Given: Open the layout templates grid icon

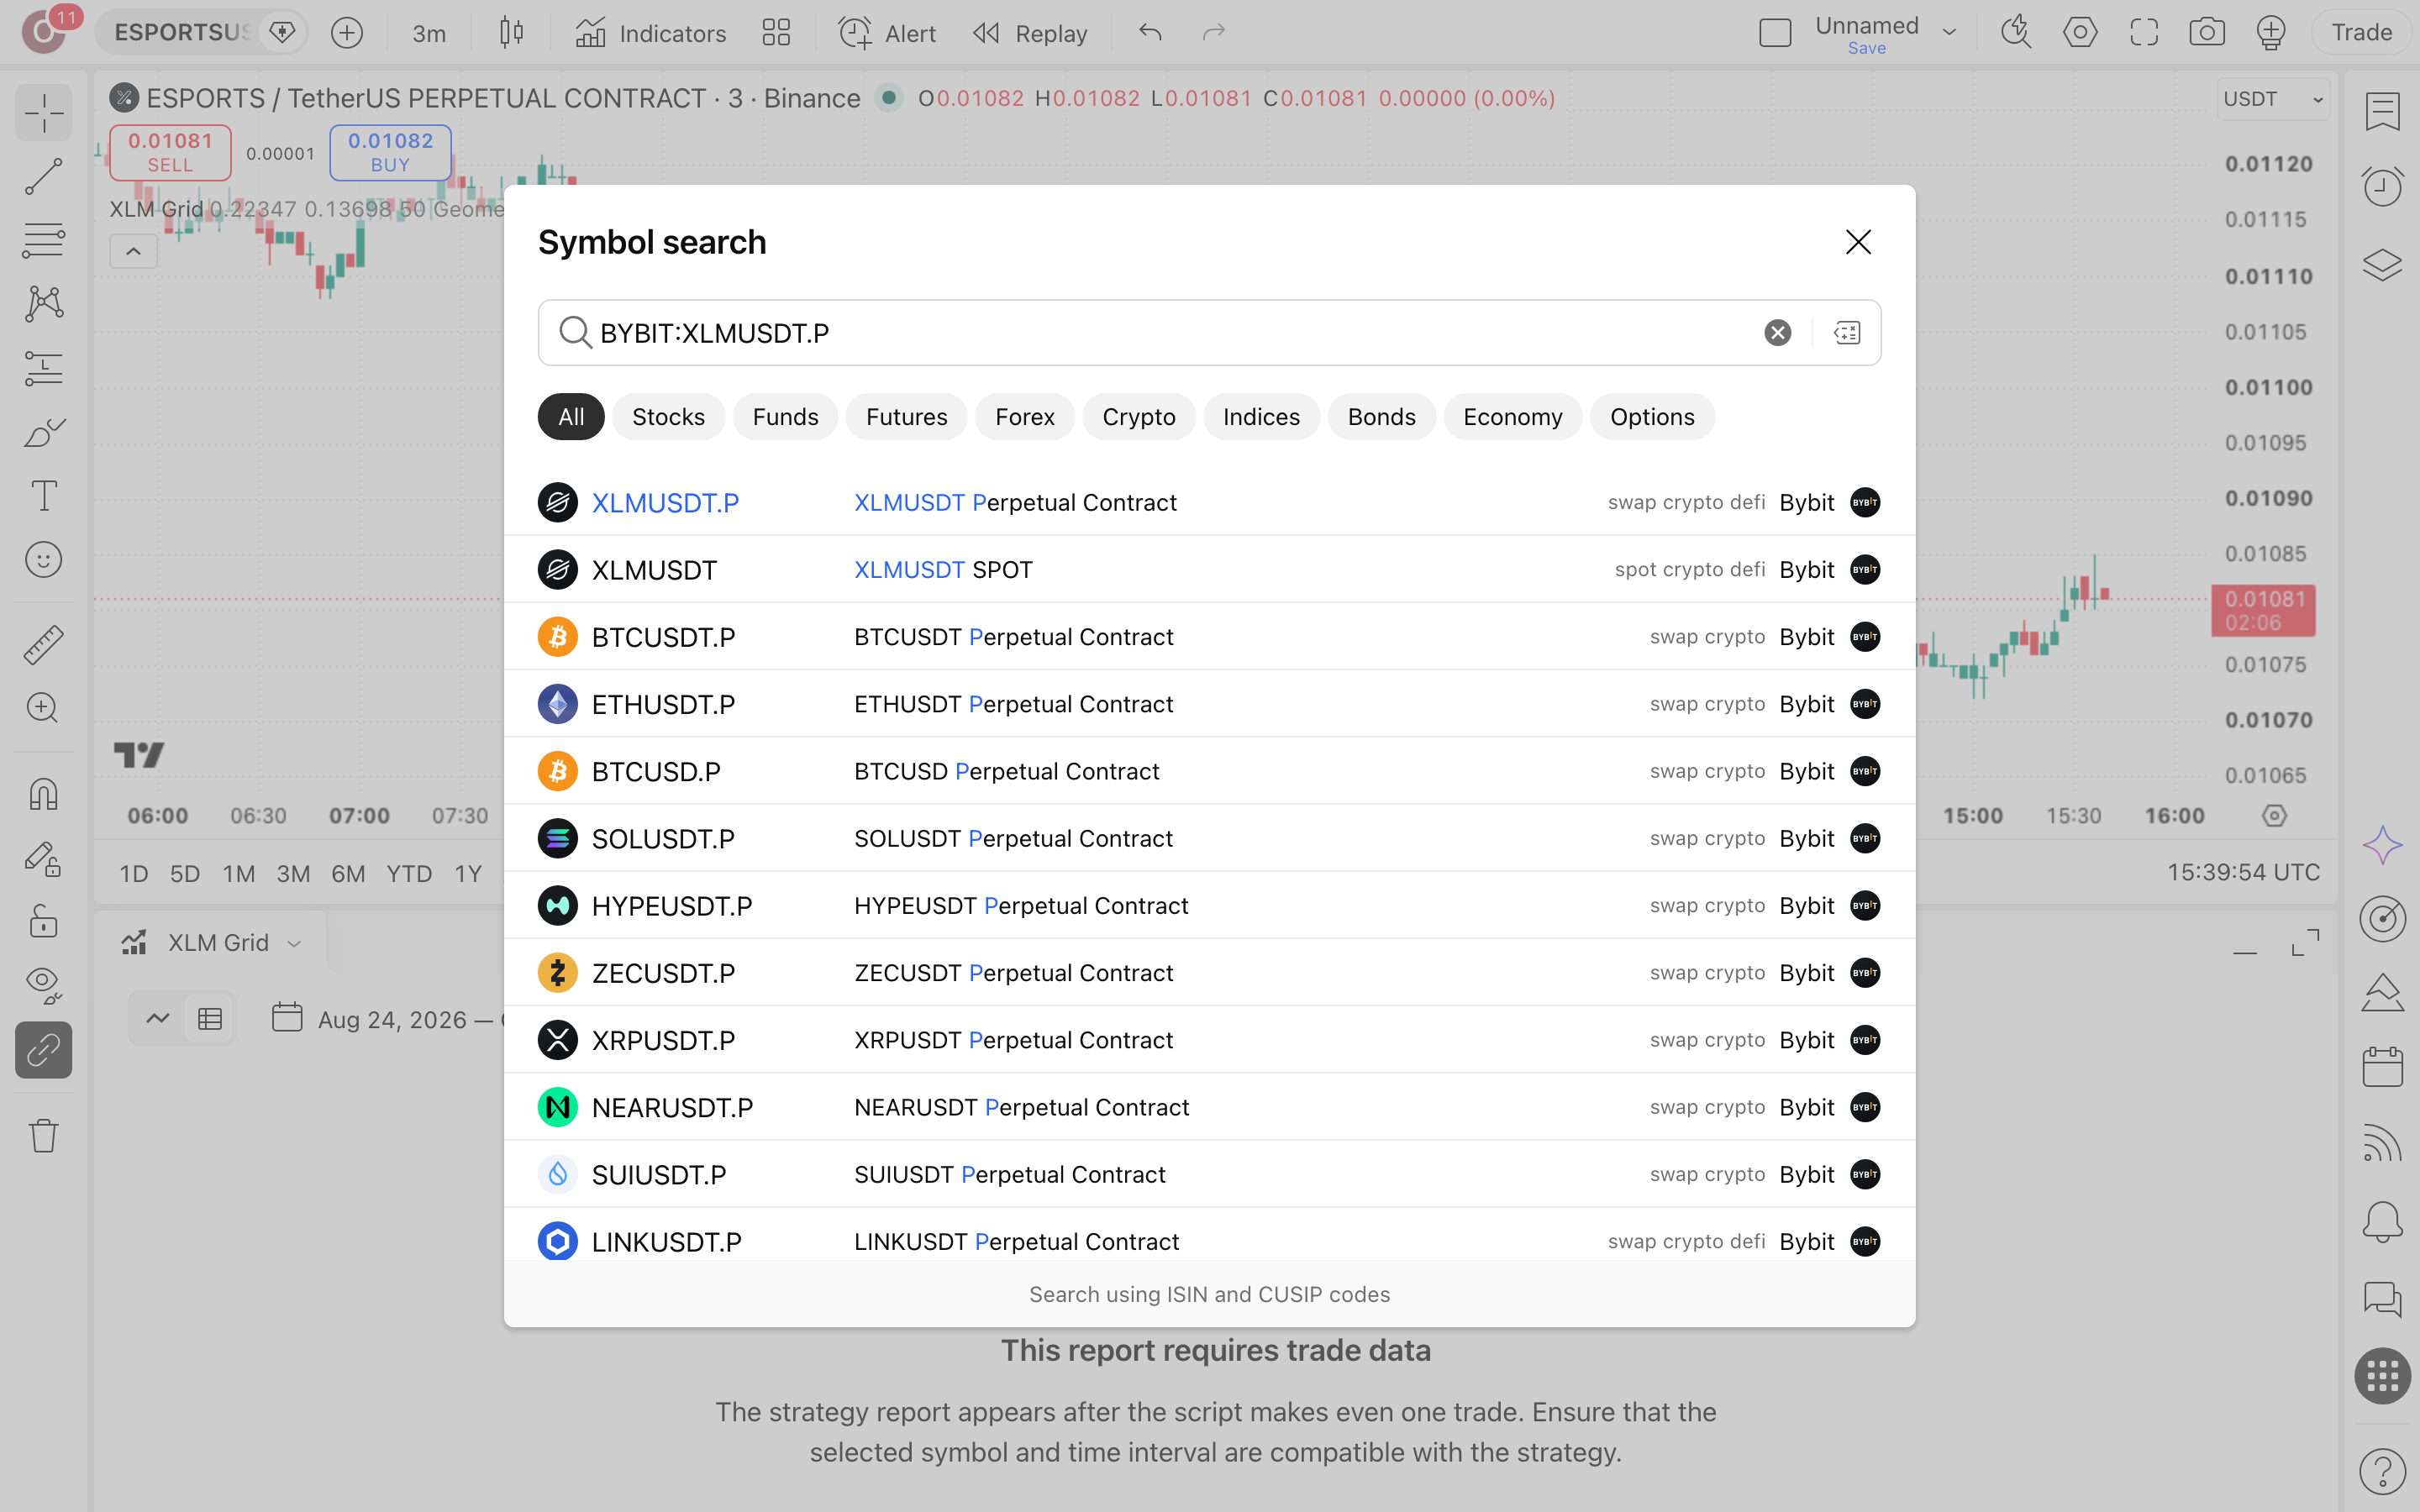Looking at the screenshot, I should coord(776,33).
